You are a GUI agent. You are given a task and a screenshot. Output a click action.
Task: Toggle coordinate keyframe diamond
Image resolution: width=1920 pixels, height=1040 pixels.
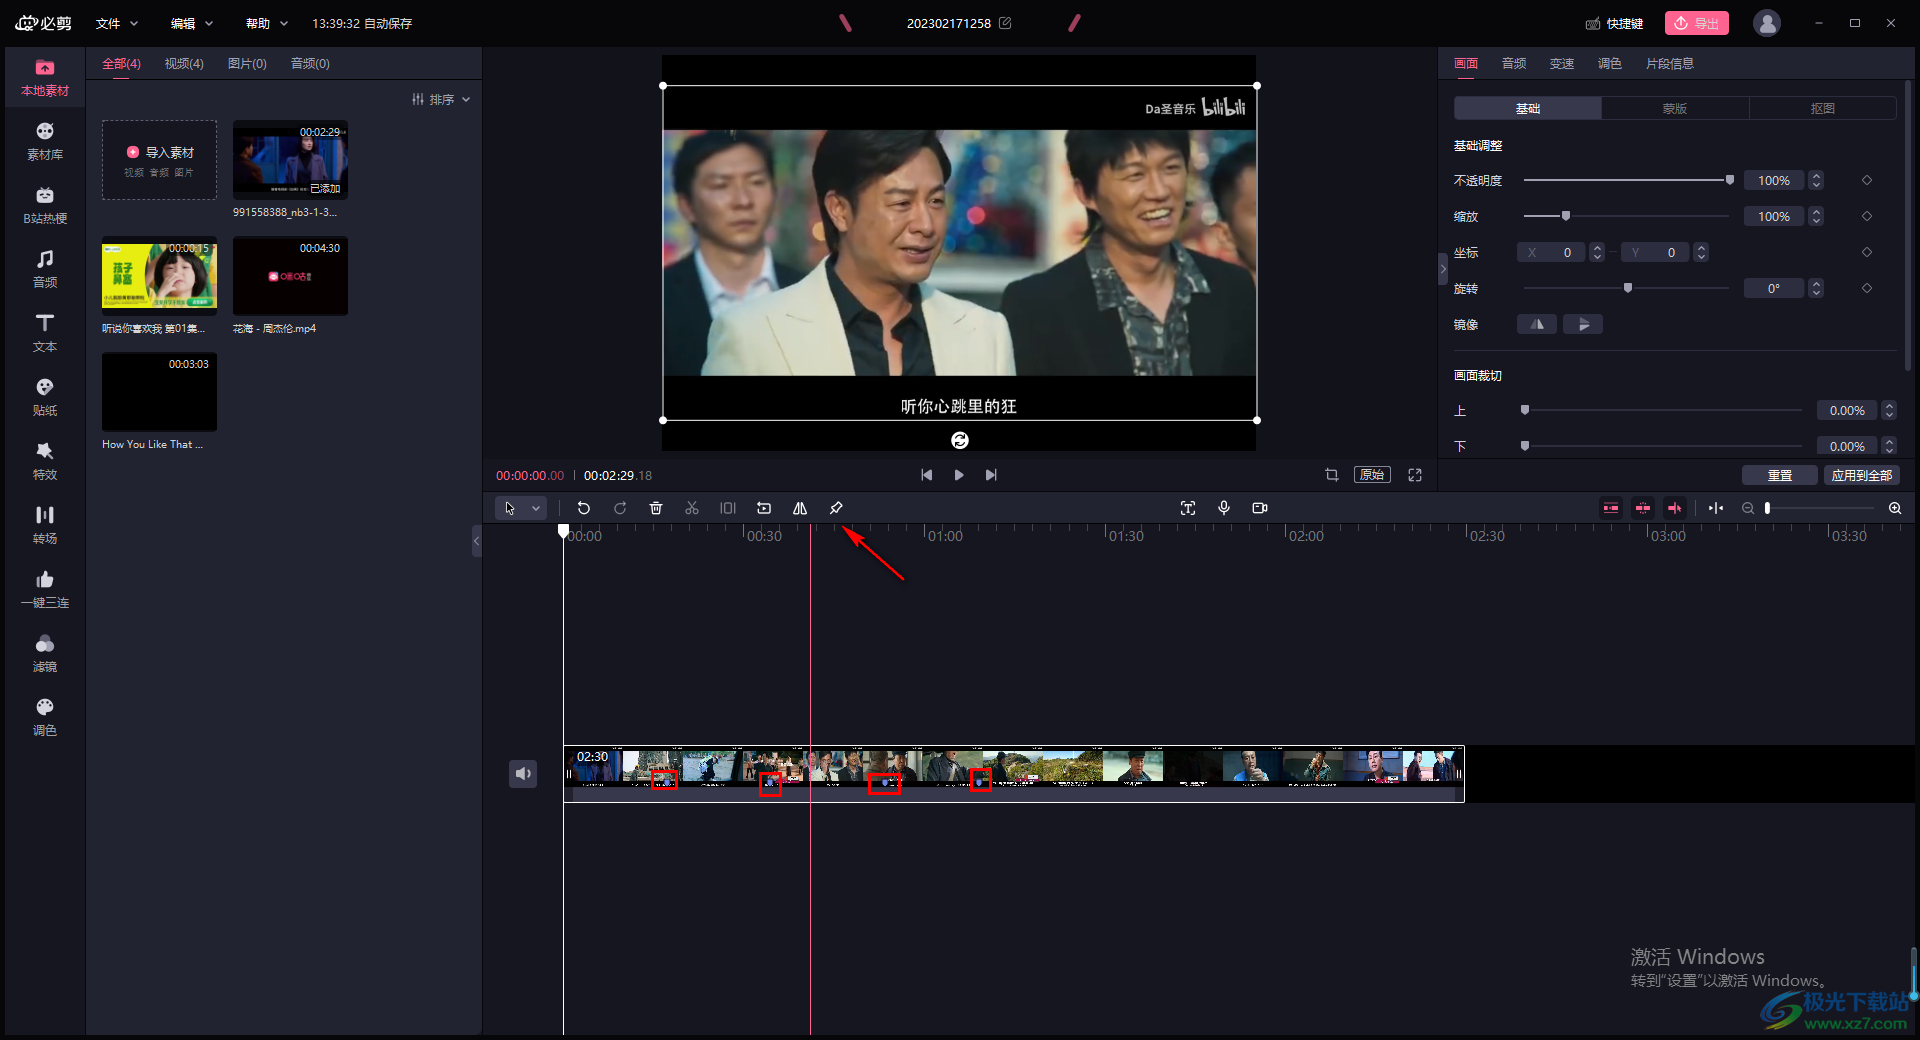point(1867,252)
